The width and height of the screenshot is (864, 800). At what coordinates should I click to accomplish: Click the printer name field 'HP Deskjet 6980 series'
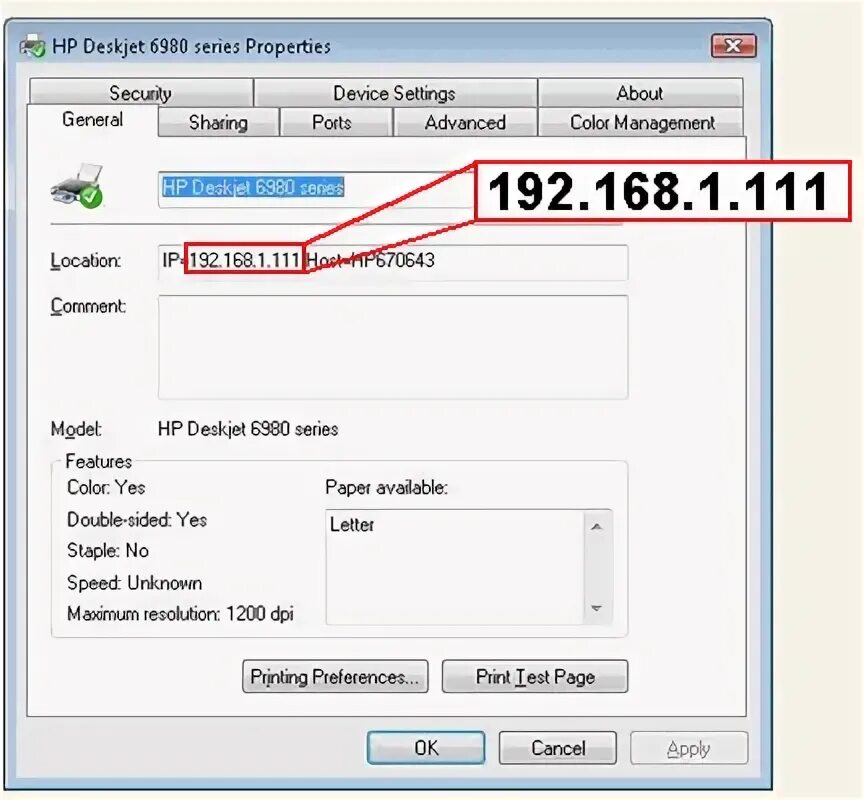pos(317,188)
